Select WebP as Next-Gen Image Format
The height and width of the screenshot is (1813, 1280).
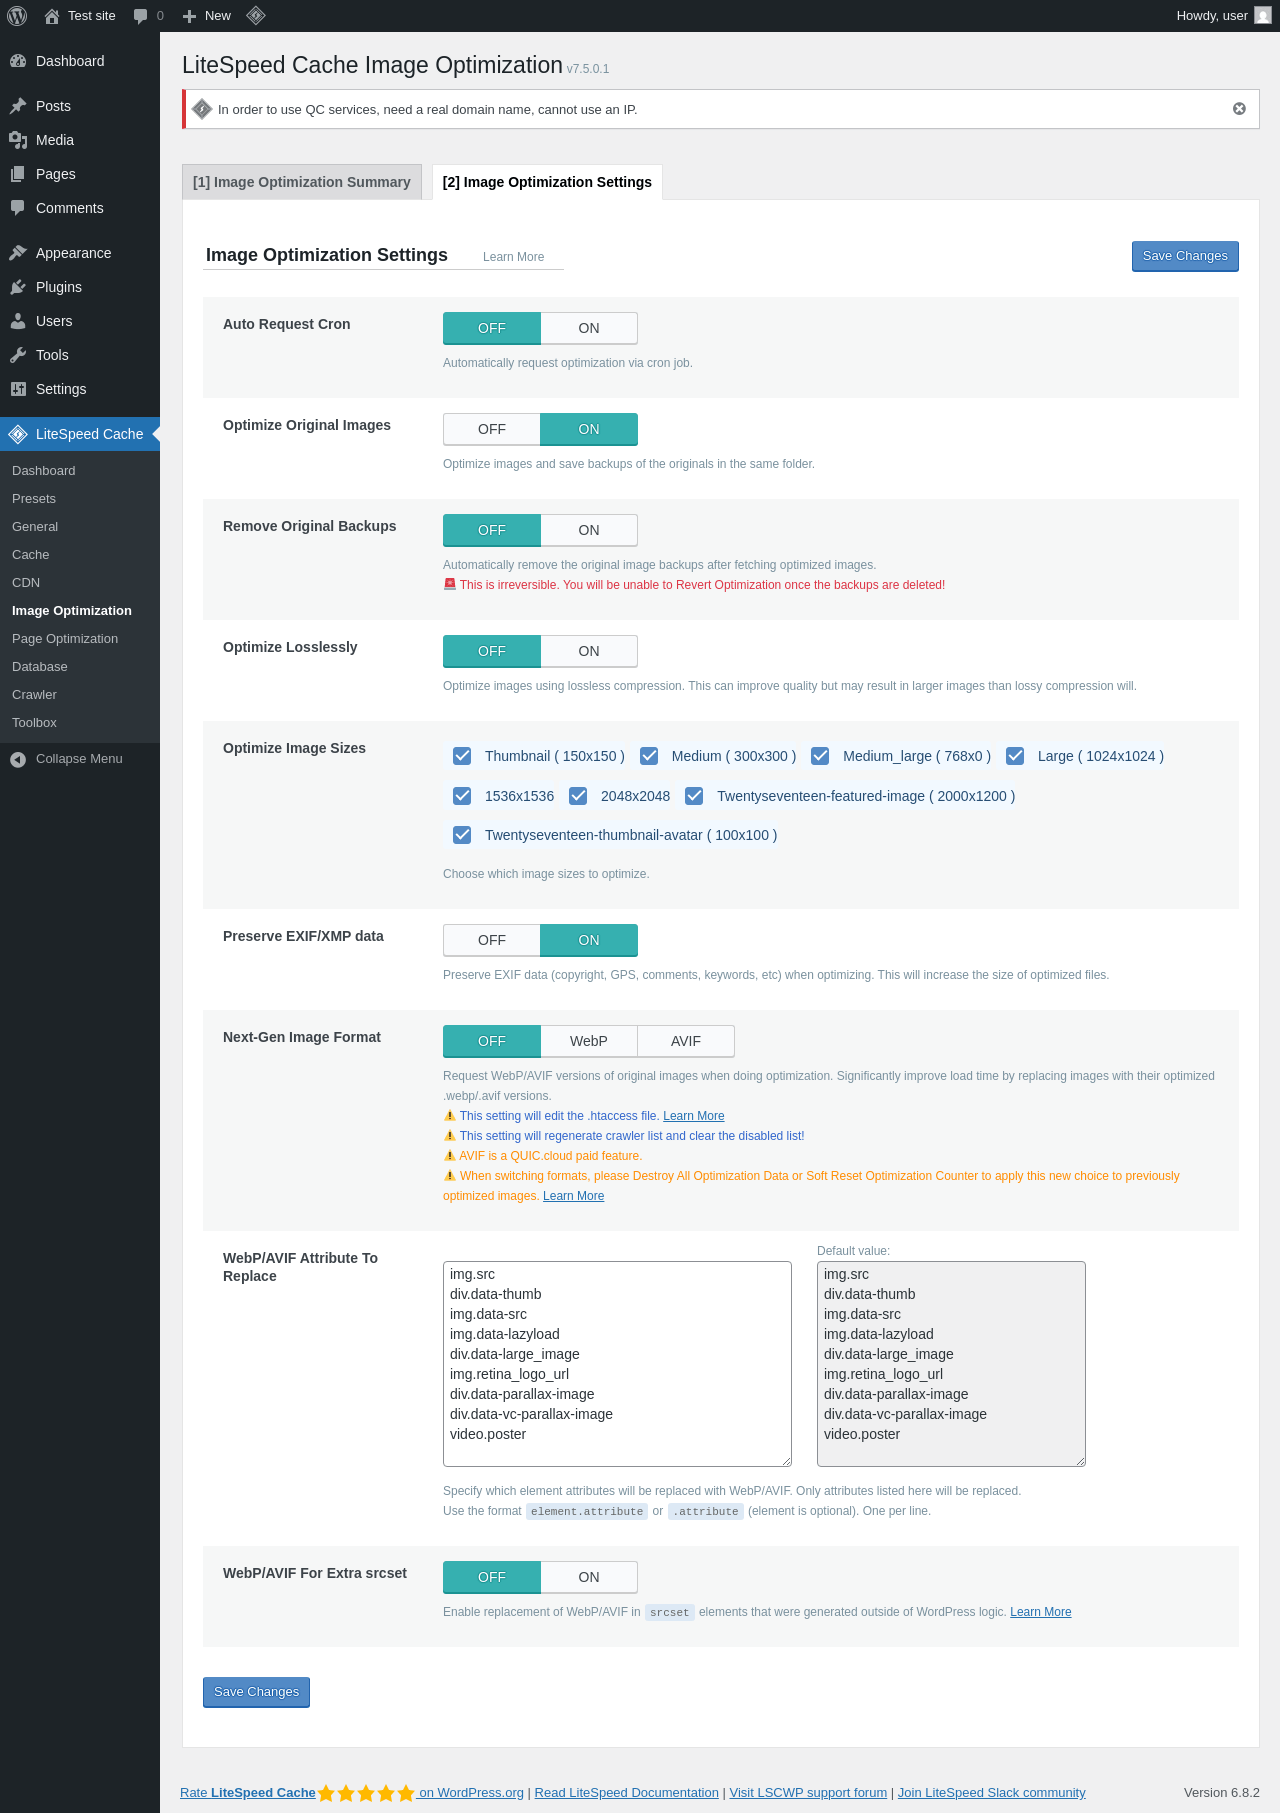pos(589,1041)
